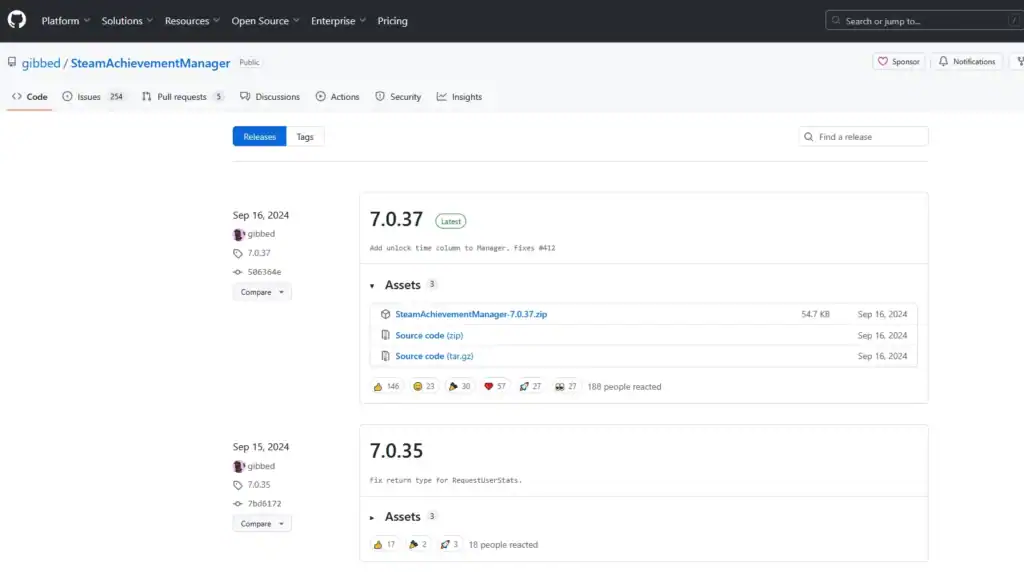Screen dimensions: 1024x572
Task: Open the Pull requests tab
Action: 182,97
